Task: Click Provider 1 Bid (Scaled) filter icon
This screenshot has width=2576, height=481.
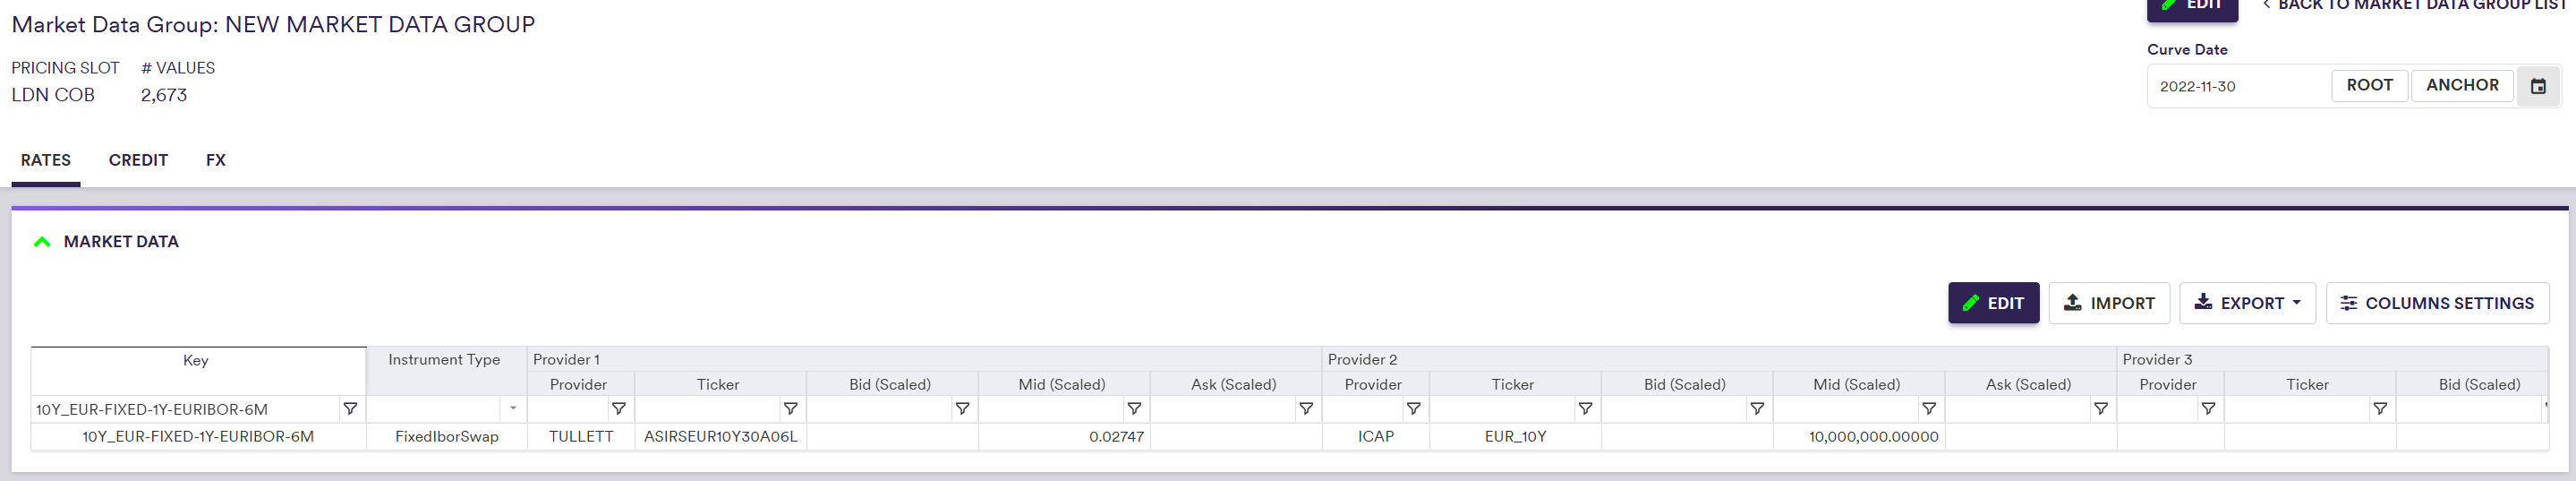Action: [962, 409]
